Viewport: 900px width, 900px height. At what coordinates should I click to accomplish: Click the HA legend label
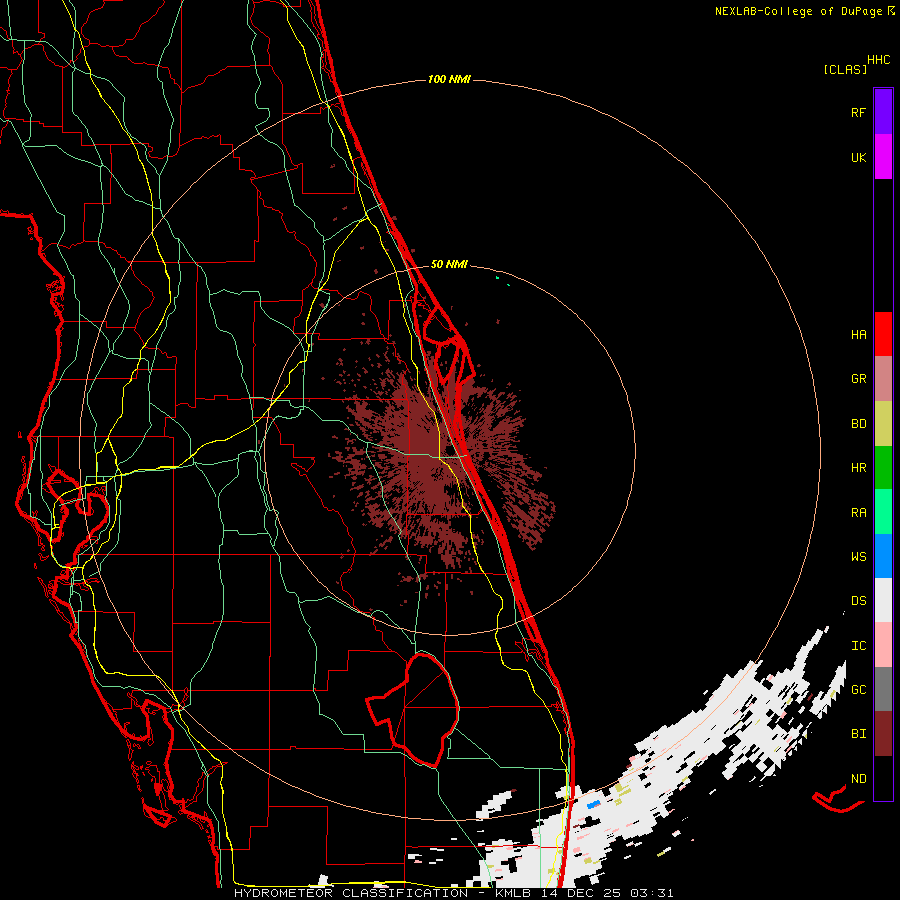click(858, 335)
